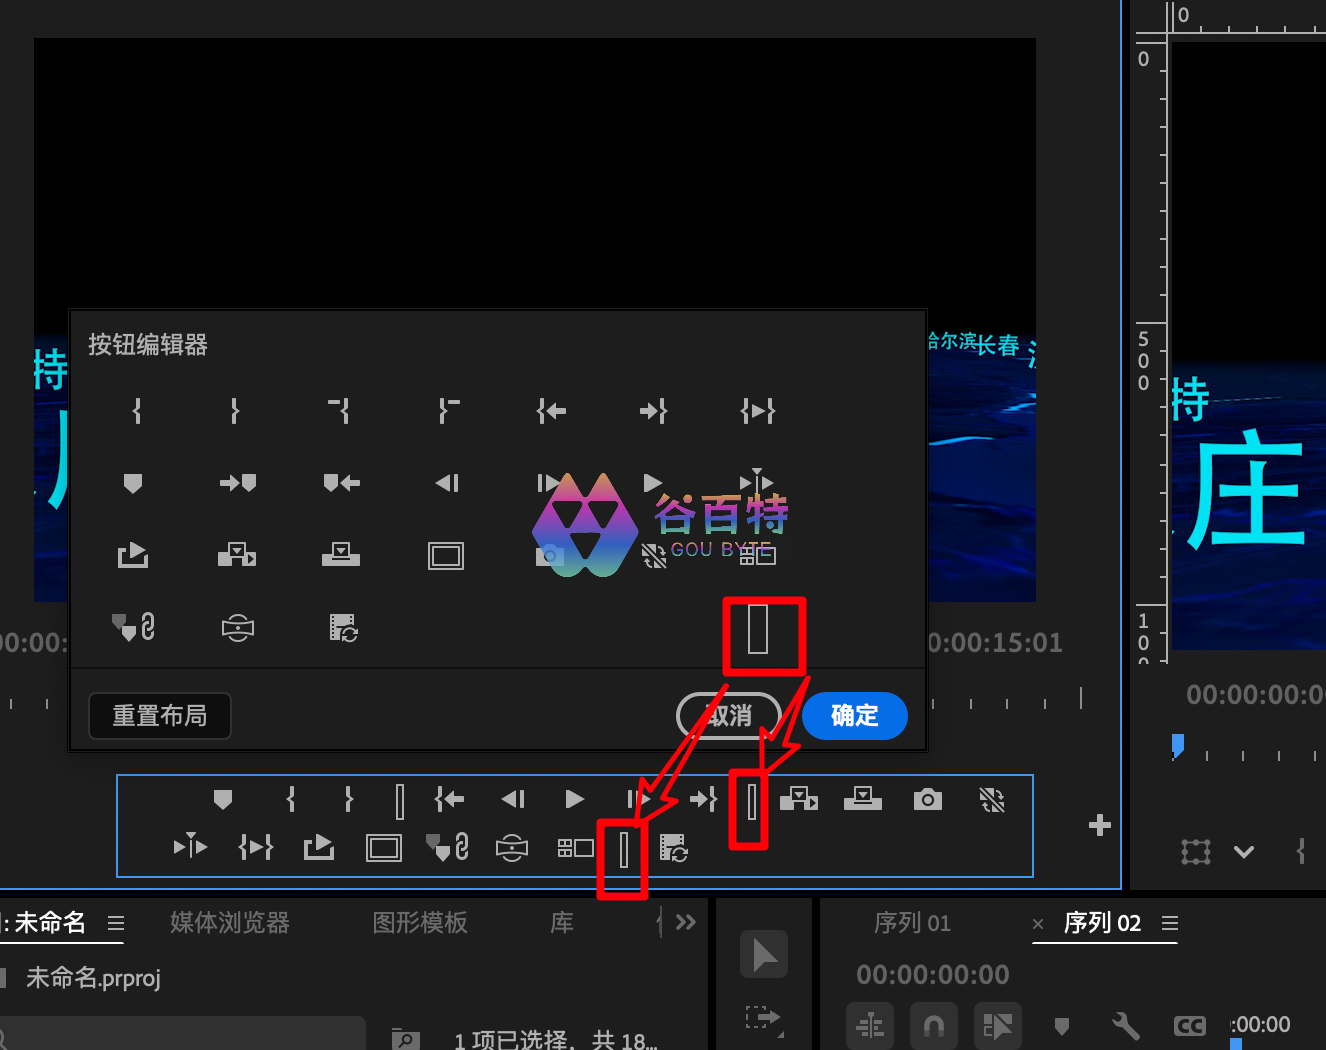
Task: Select the Selection arrow tool
Action: point(764,954)
